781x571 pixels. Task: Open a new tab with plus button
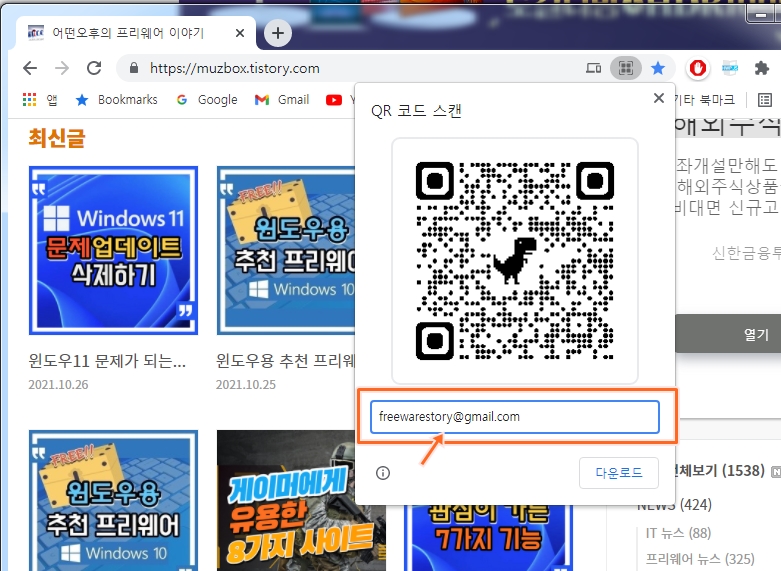[x=278, y=33]
